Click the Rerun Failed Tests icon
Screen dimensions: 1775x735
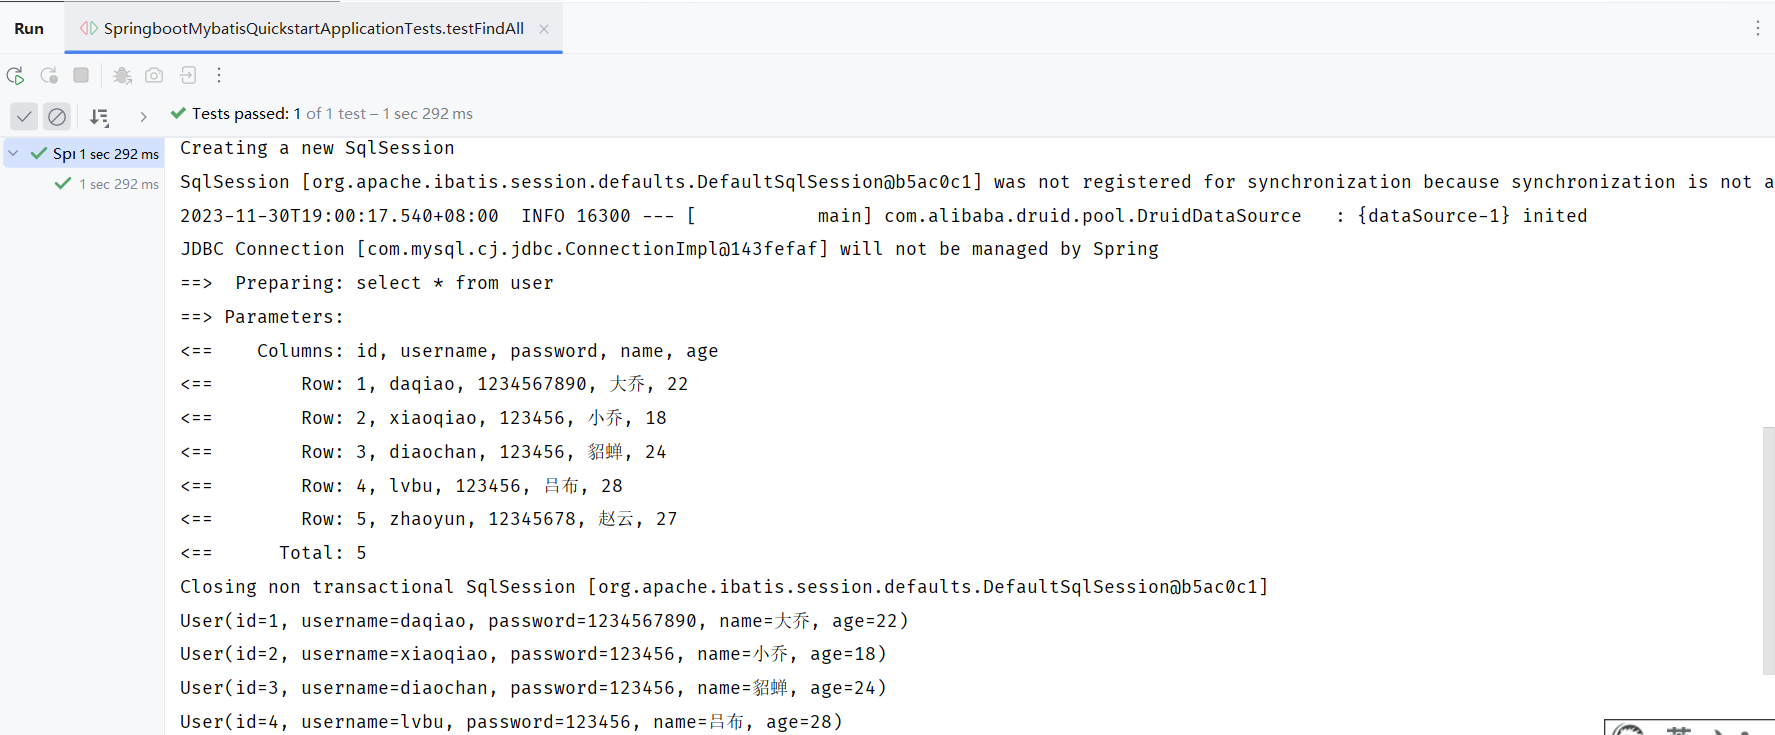click(48, 75)
